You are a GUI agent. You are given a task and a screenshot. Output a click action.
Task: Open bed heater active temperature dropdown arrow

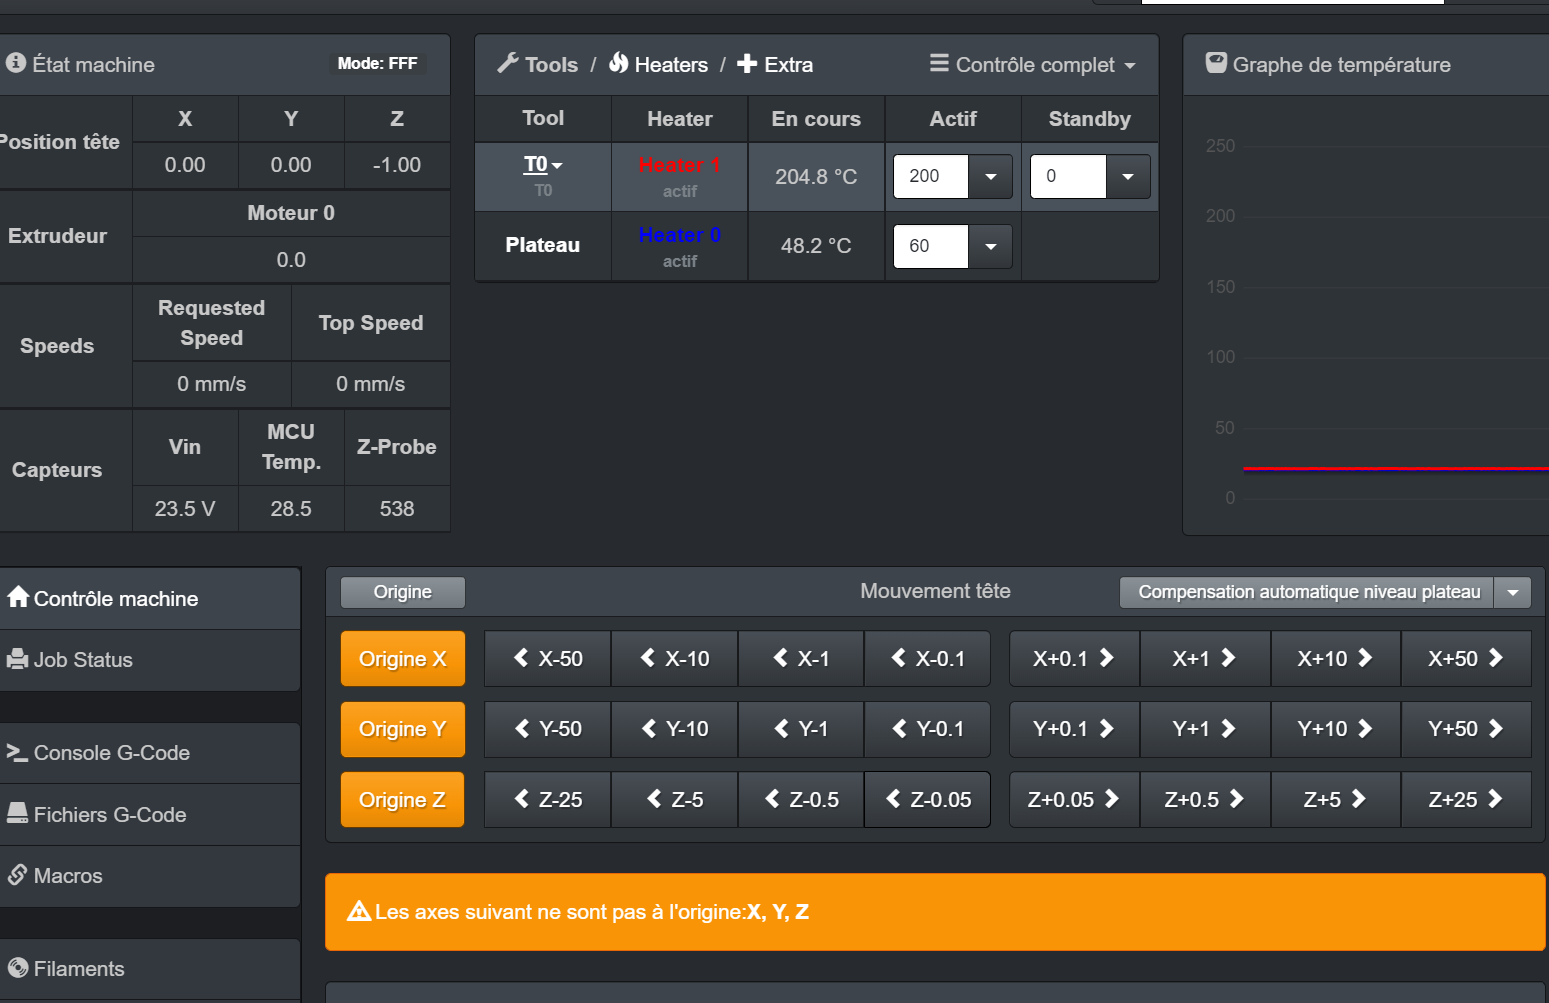[x=991, y=246]
